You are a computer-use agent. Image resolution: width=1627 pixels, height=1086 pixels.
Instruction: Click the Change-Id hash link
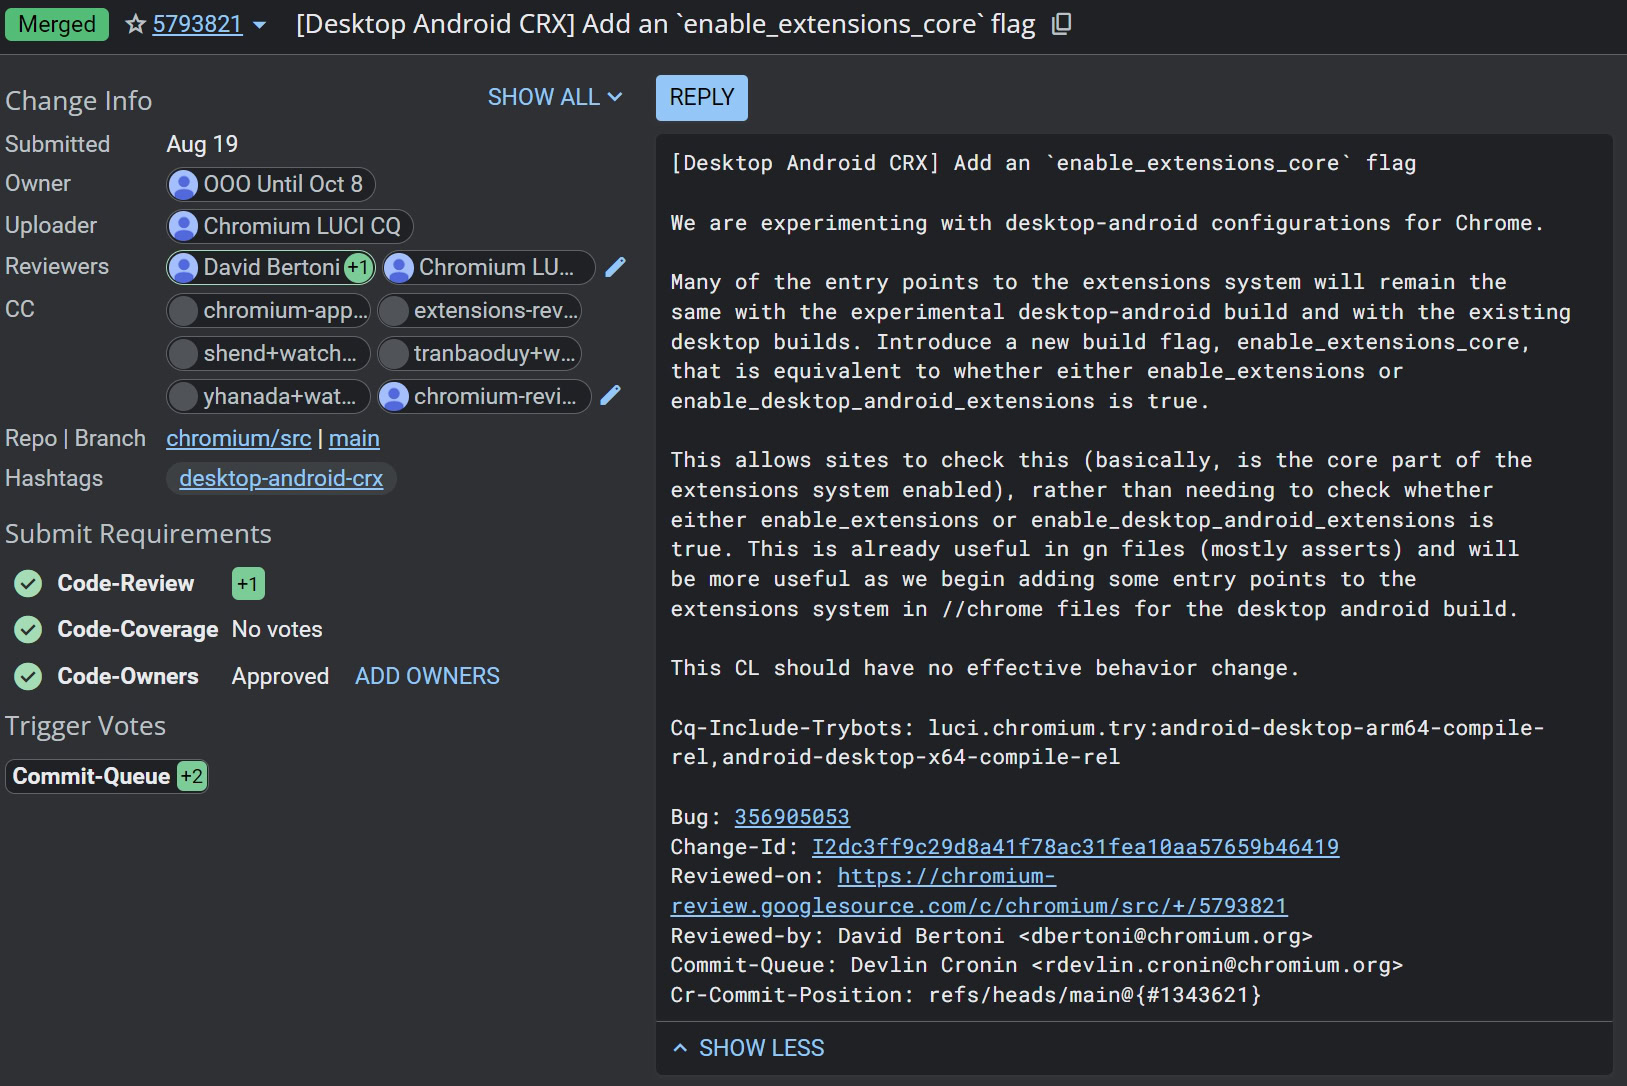(x=1075, y=847)
